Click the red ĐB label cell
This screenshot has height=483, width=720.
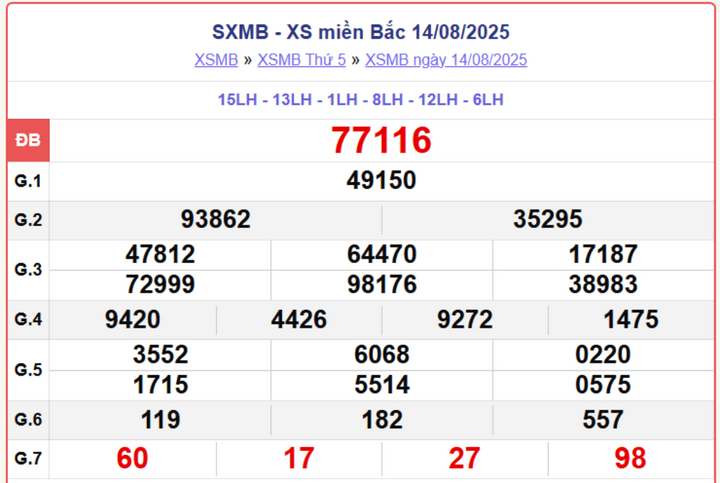click(x=28, y=140)
